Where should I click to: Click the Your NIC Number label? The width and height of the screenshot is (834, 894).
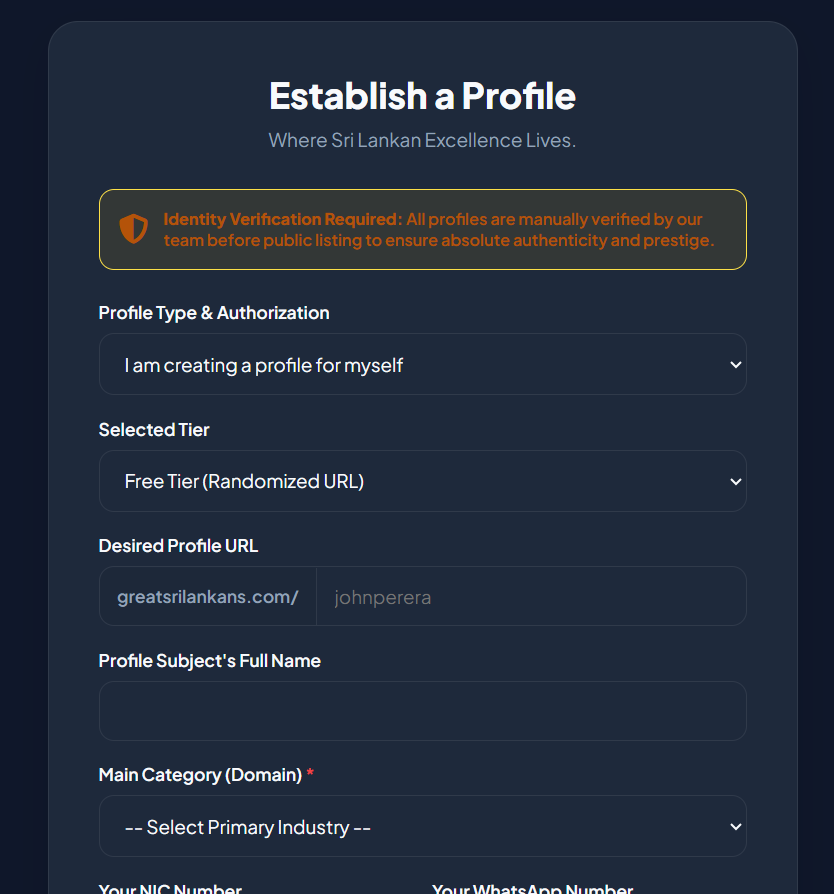click(170, 888)
